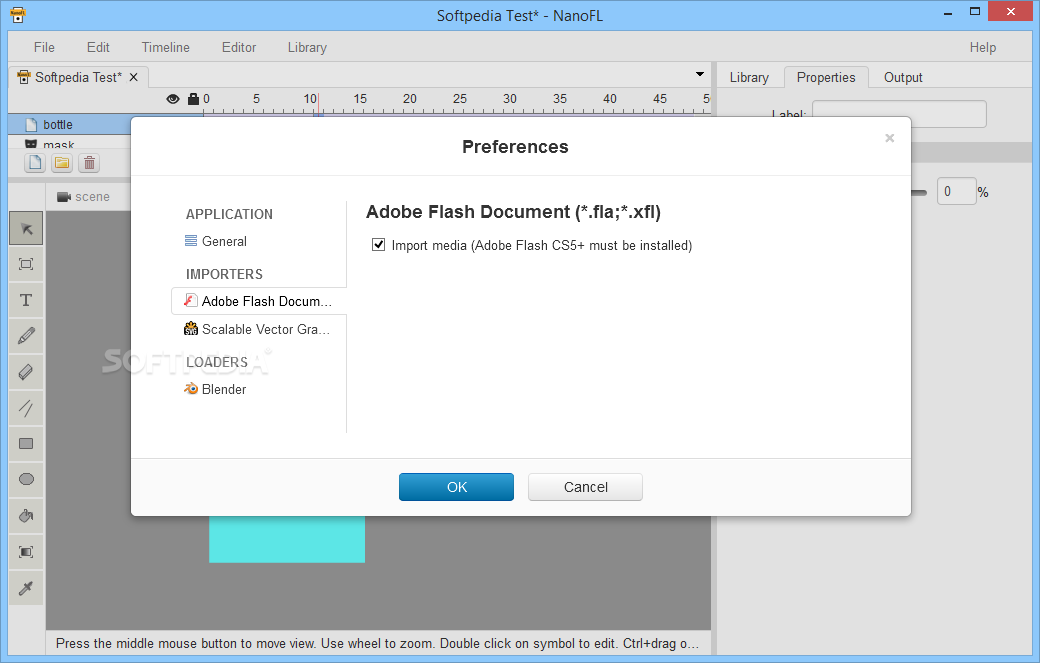Click the delete layer trash icon
The width and height of the screenshot is (1040, 663).
pyautogui.click(x=90, y=162)
